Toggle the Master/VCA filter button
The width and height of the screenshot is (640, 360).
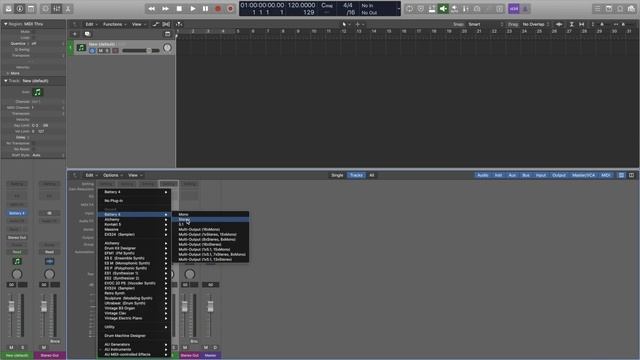583,176
